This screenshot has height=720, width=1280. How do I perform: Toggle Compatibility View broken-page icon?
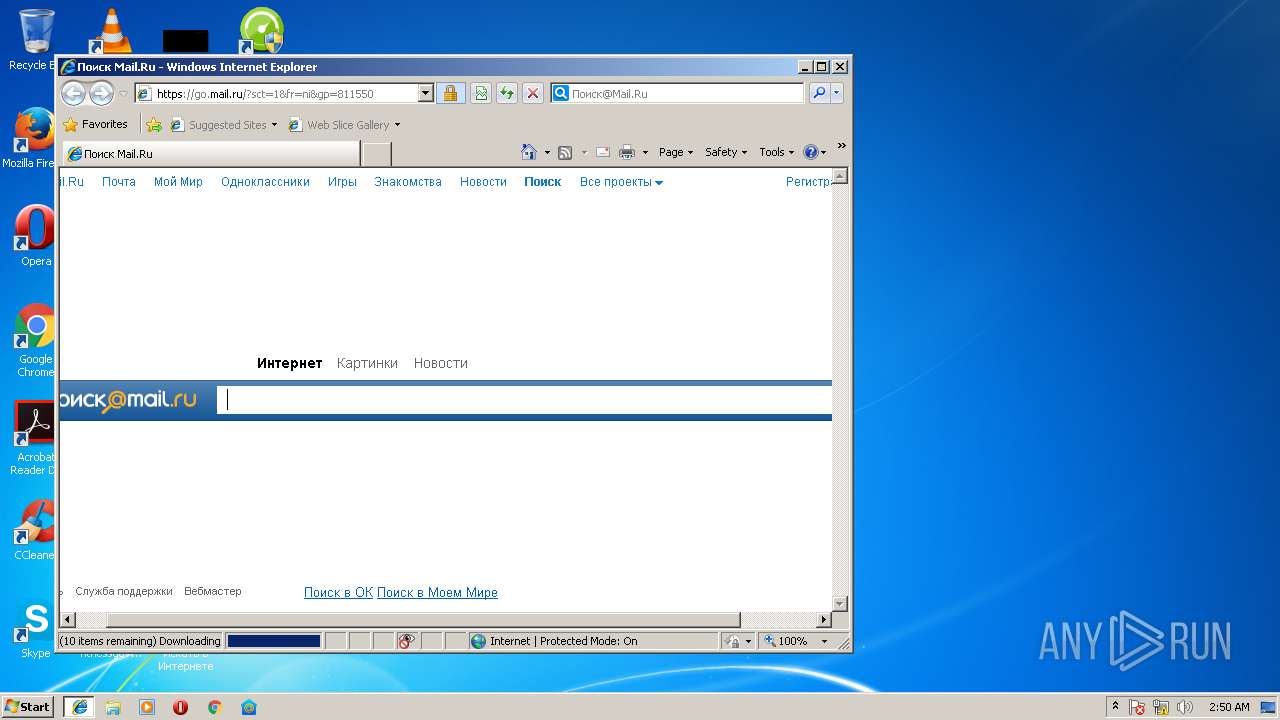[x=481, y=94]
